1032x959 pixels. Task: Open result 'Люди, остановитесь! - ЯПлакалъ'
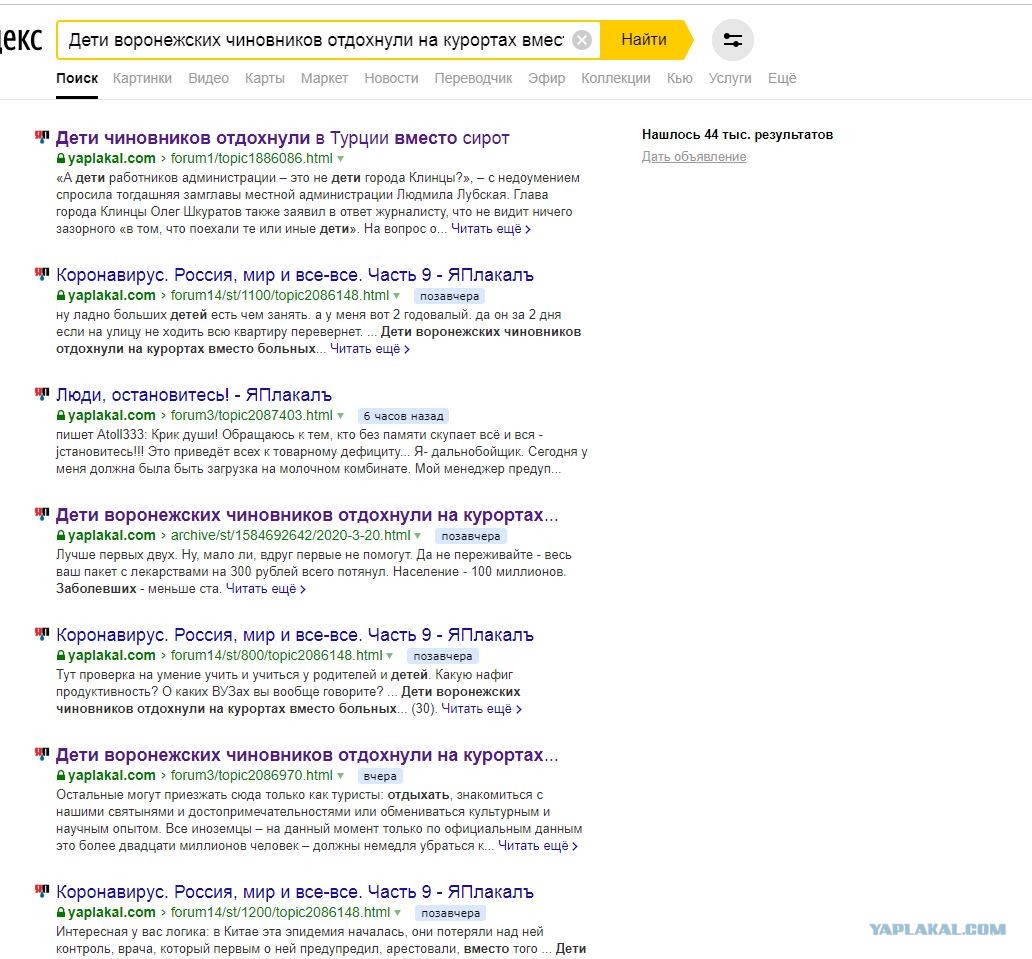click(x=194, y=395)
